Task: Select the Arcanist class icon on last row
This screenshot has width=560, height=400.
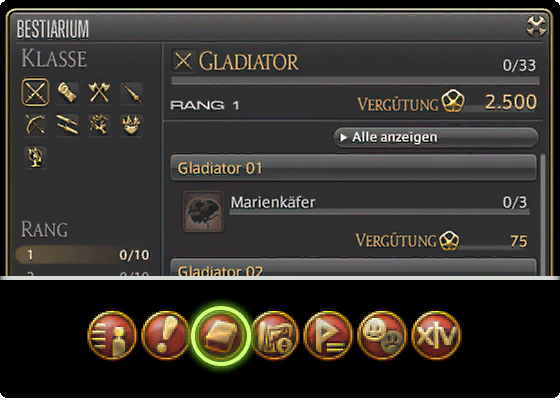Action: point(35,156)
